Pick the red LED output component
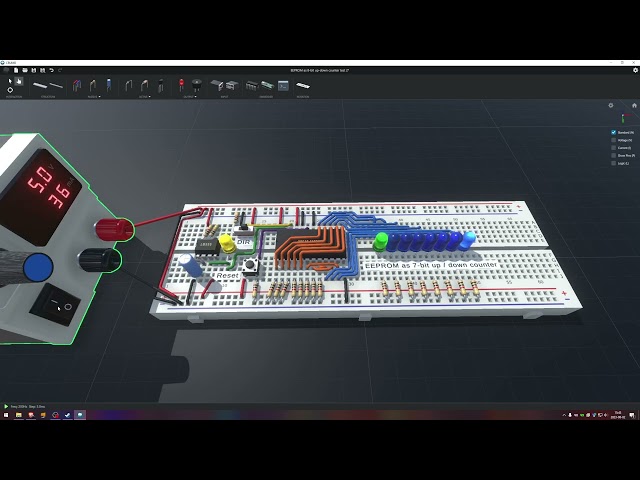The height and width of the screenshot is (480, 640). point(181,85)
